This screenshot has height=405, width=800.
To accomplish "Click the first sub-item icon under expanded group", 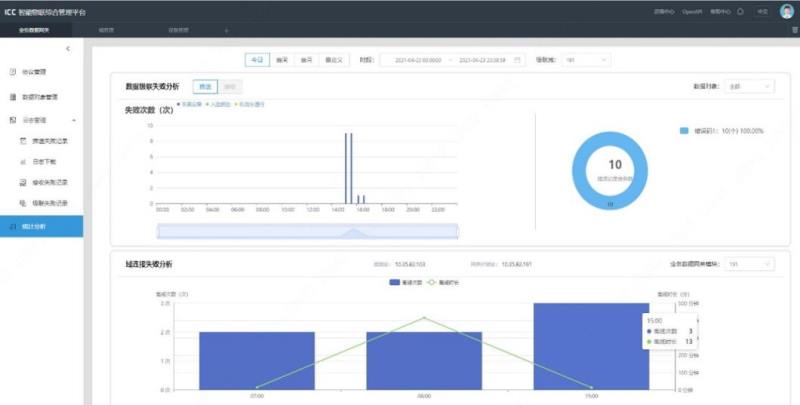I will 23,141.
